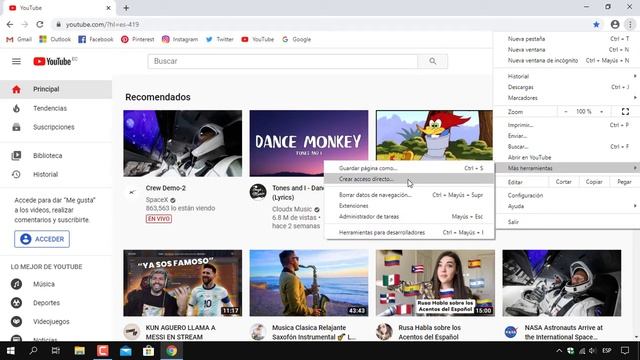Open NASA Astronauts Arrive video title
The width and height of the screenshot is (640, 360).
click(x=564, y=332)
